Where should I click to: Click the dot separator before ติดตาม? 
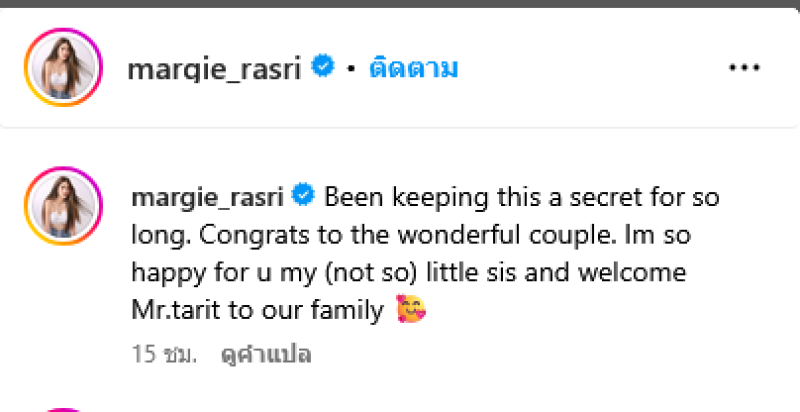pyautogui.click(x=352, y=69)
